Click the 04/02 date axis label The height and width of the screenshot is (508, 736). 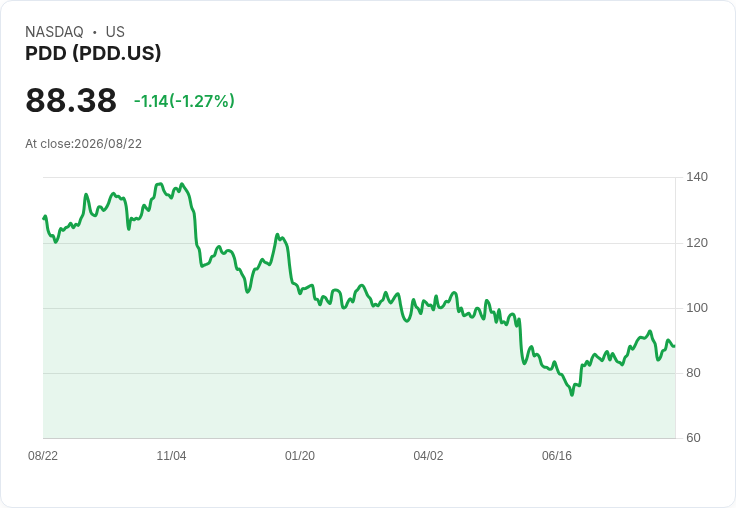(428, 455)
